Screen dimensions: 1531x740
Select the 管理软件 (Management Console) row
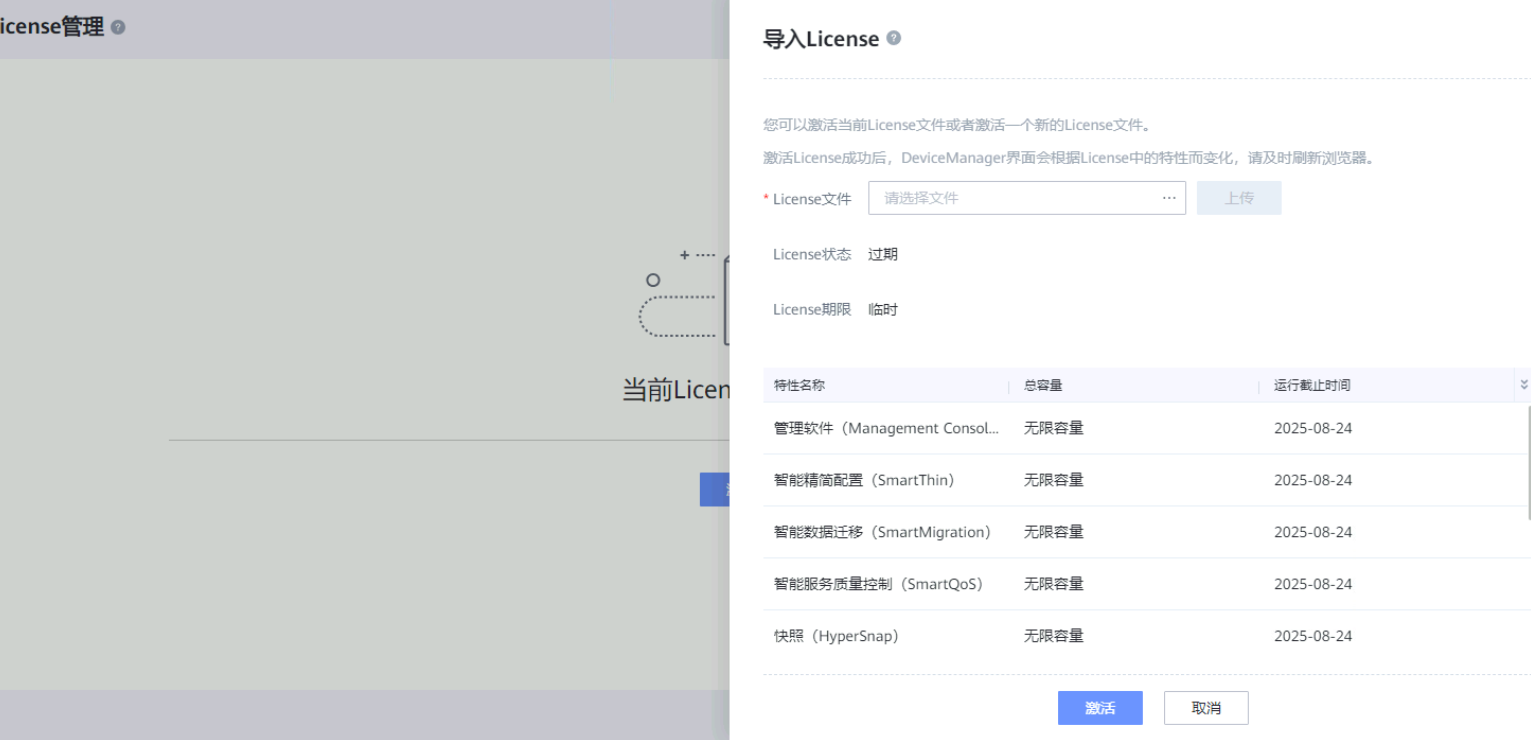point(886,428)
